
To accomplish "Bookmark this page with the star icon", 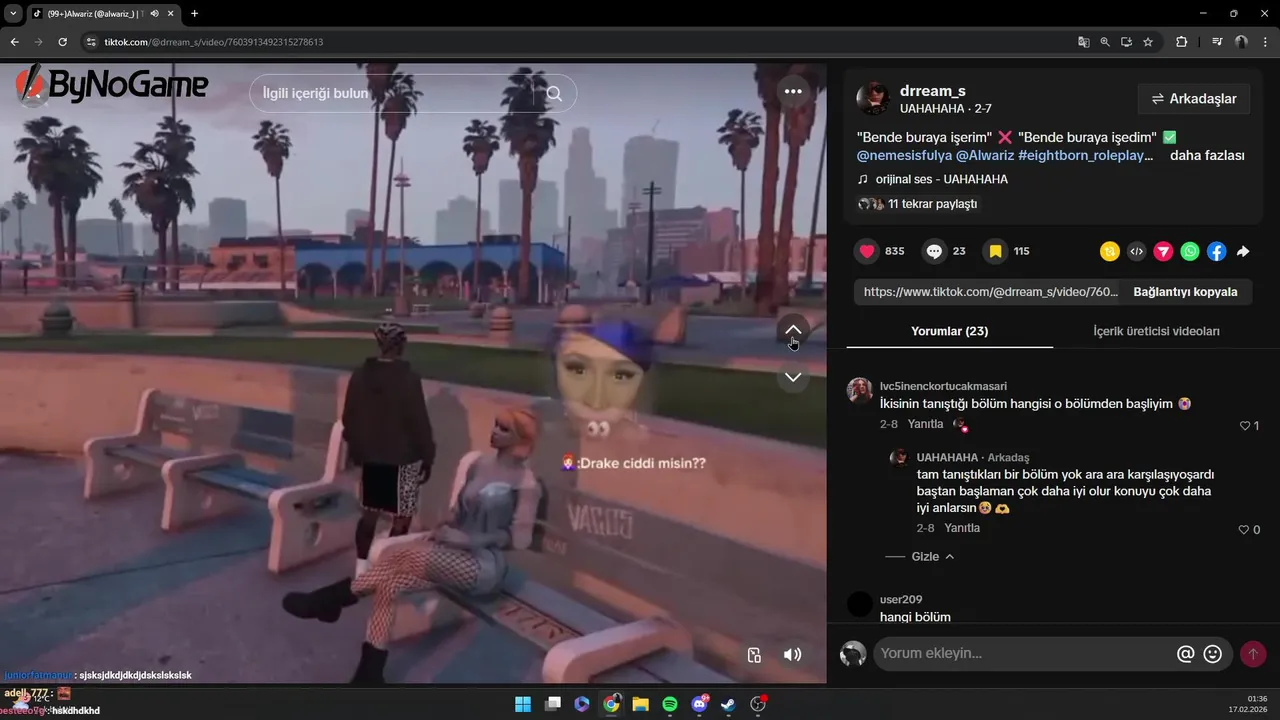I will coord(1148,42).
